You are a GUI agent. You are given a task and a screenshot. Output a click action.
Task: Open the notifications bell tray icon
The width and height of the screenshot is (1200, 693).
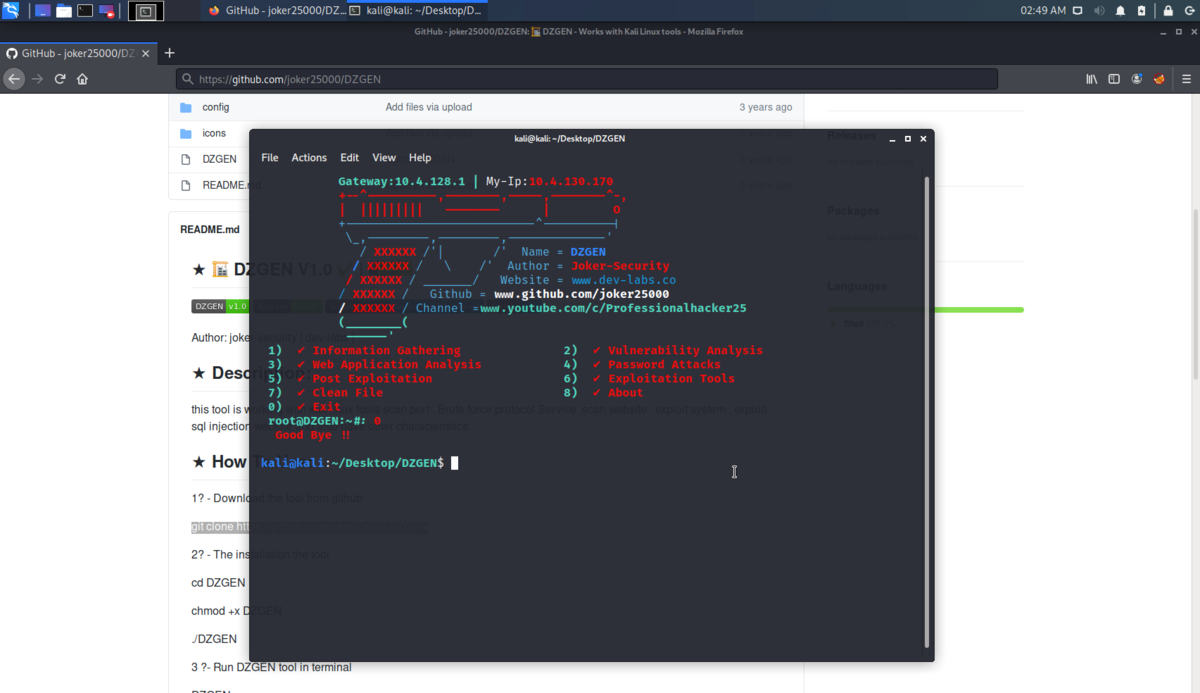point(1120,11)
